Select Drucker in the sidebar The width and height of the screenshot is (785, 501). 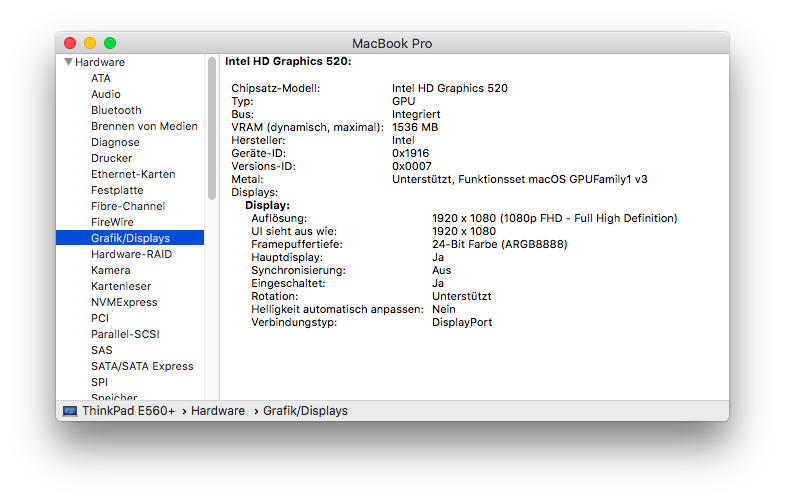point(111,159)
